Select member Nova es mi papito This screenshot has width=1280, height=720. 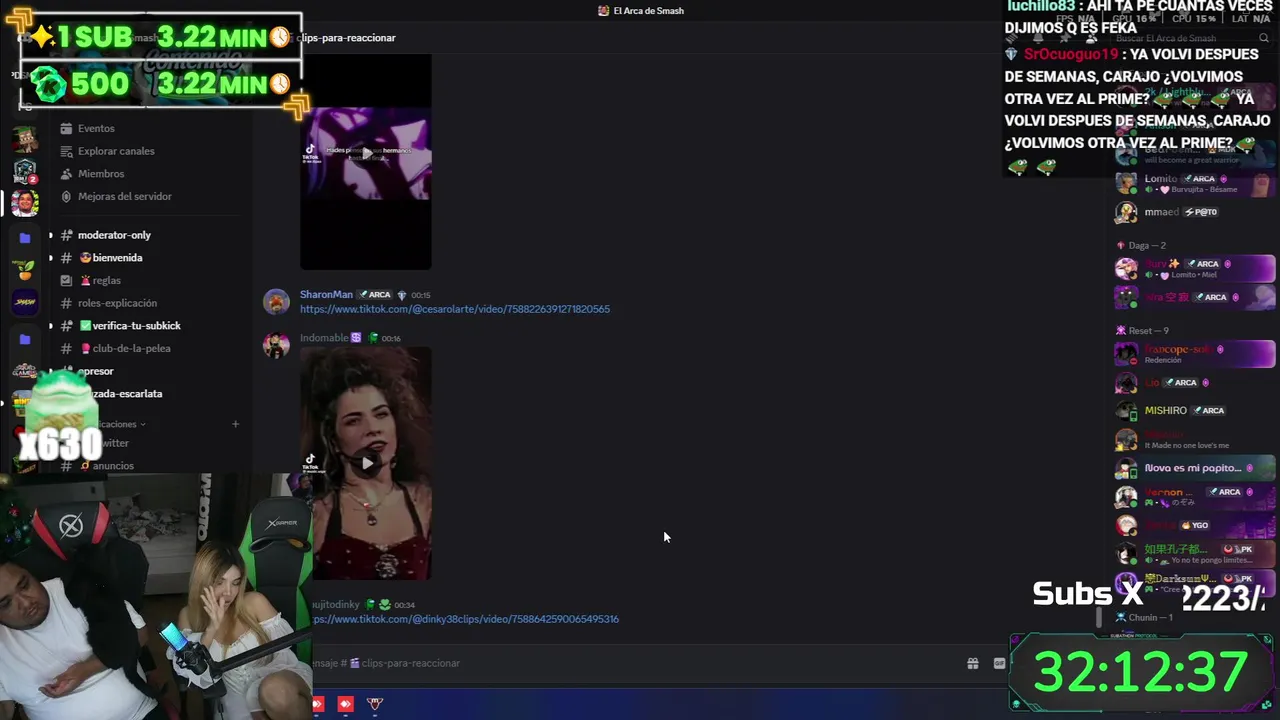tap(1195, 468)
